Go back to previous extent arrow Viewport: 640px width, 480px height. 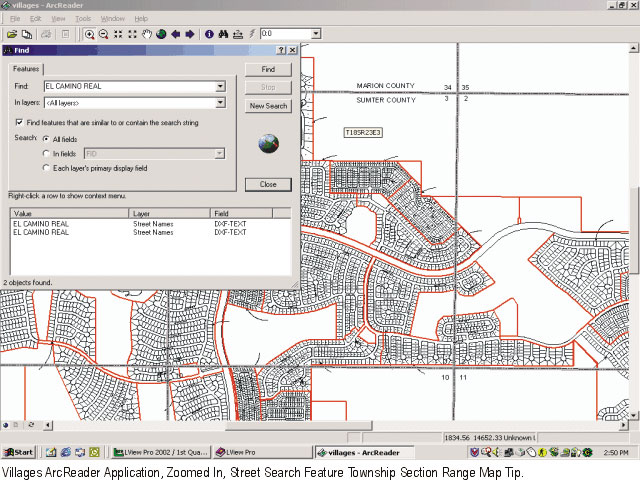point(176,34)
